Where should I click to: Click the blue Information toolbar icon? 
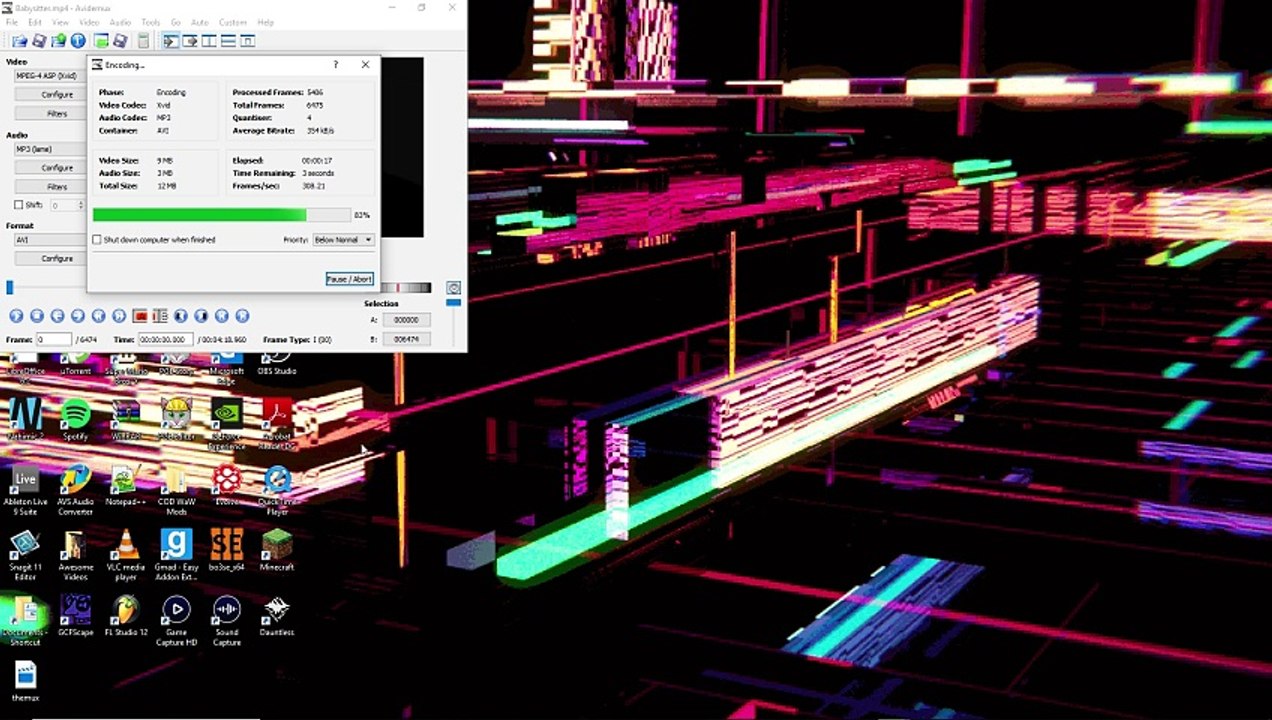click(x=78, y=41)
